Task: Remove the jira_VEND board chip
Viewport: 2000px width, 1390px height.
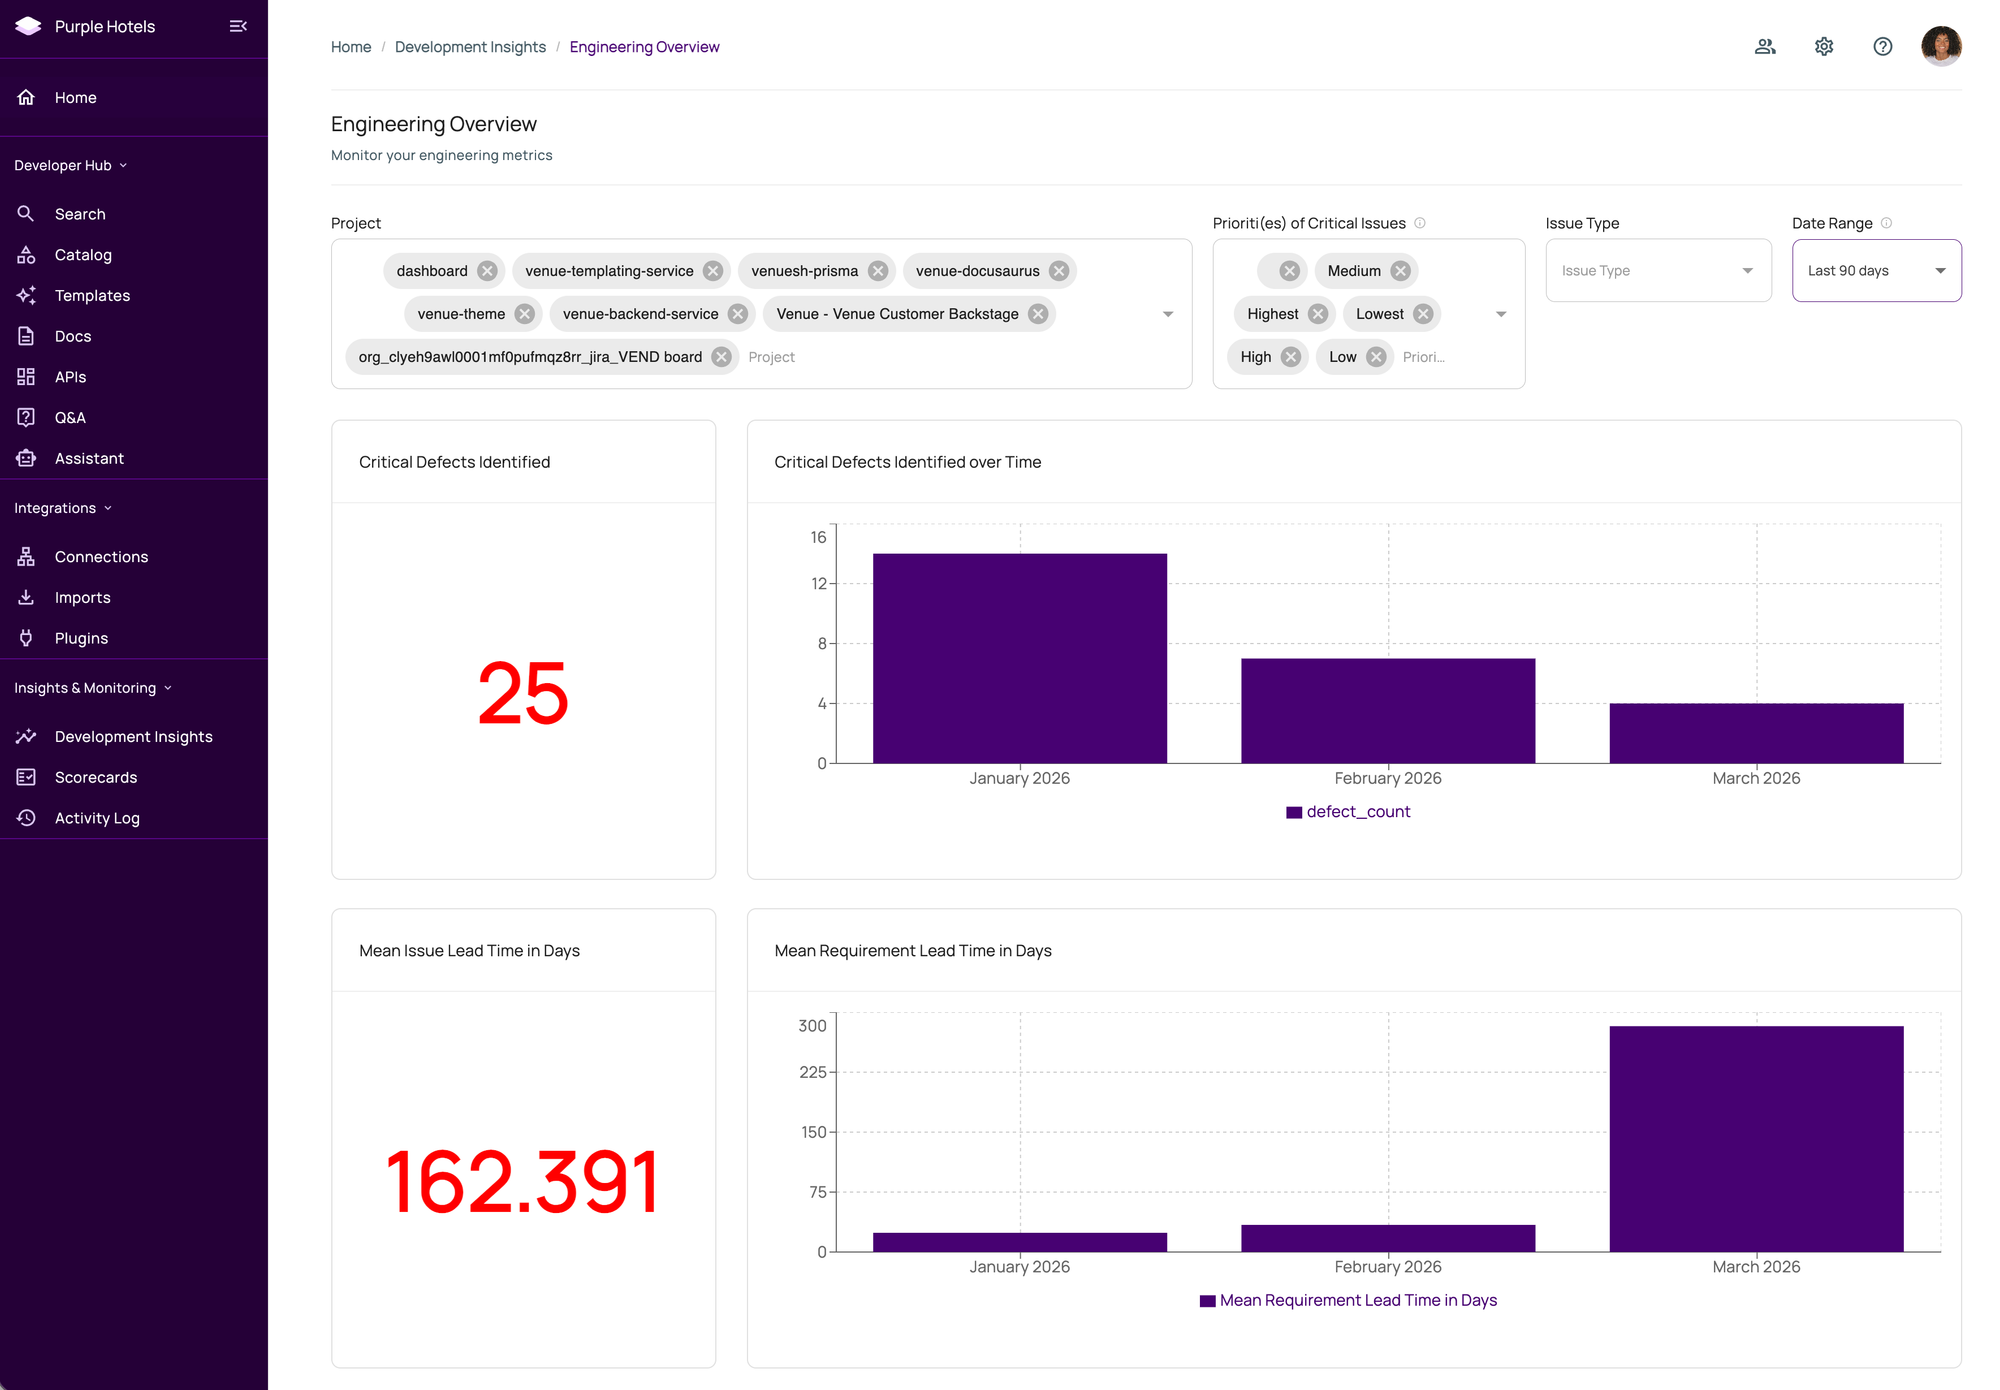Action: [721, 357]
